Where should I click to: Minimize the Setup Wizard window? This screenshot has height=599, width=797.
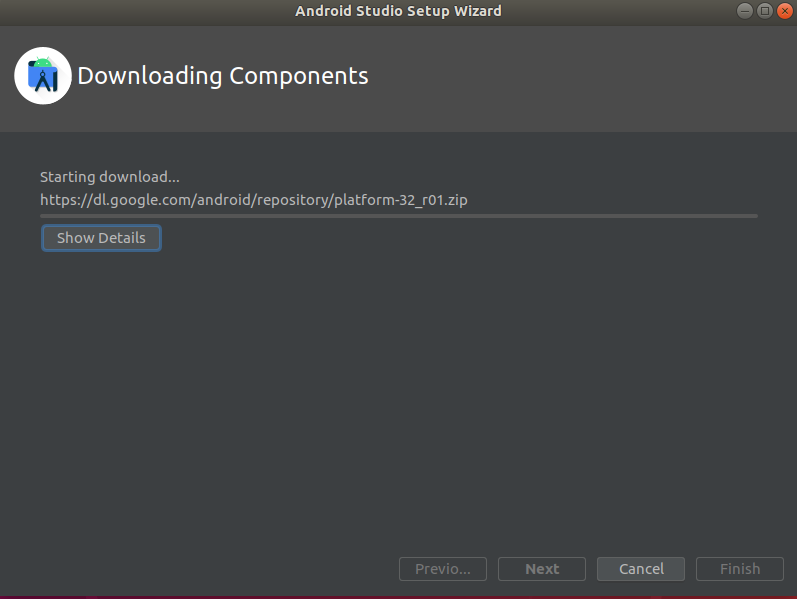(x=745, y=11)
